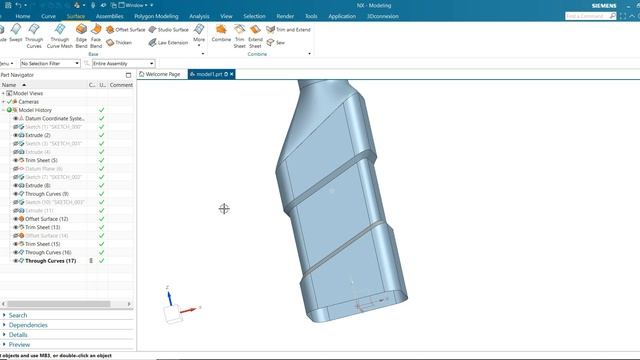640x360 pixels.
Task: Open the Home ribbon tab
Action: [x=23, y=16]
